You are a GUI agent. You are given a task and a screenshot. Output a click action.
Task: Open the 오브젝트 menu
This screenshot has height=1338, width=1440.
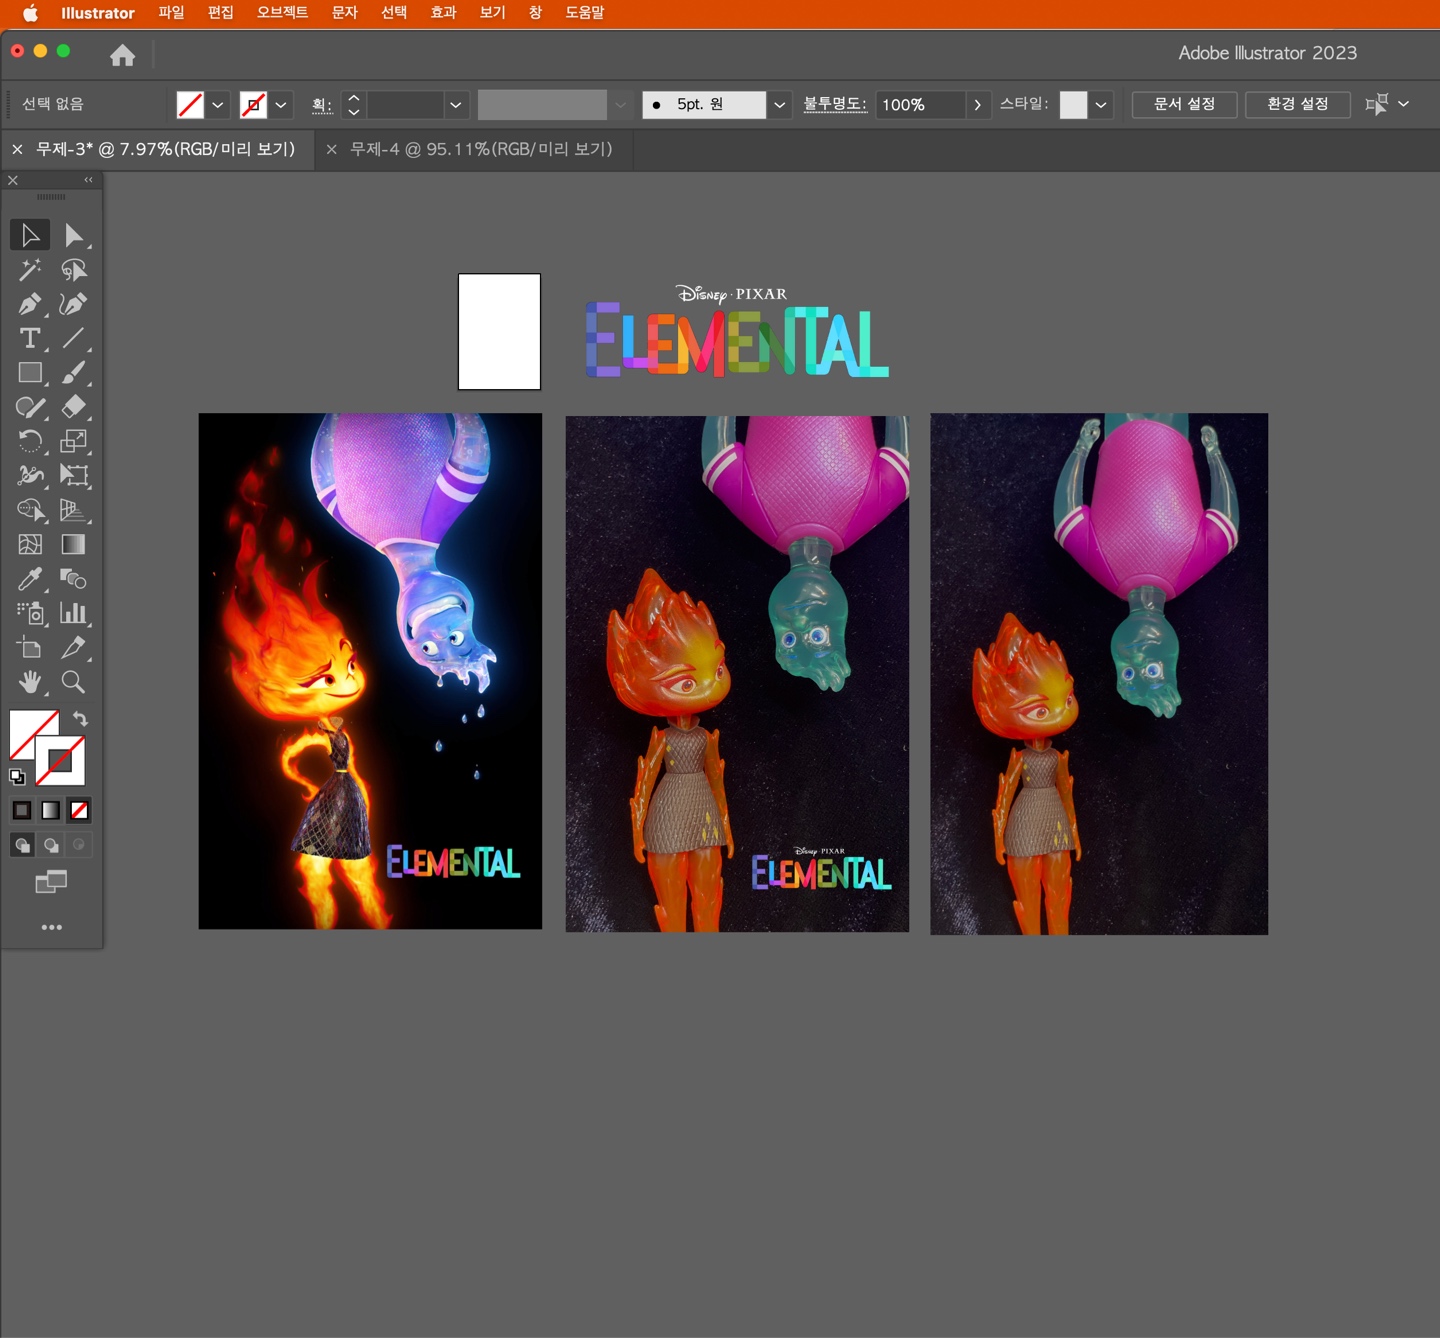(x=282, y=13)
